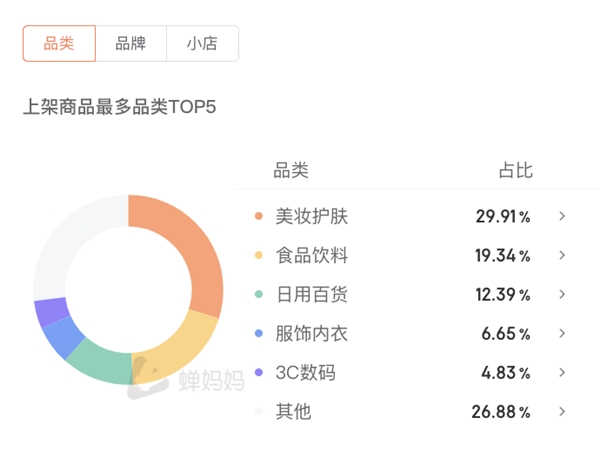Expand the 美妆护肤 row chevron

click(562, 216)
